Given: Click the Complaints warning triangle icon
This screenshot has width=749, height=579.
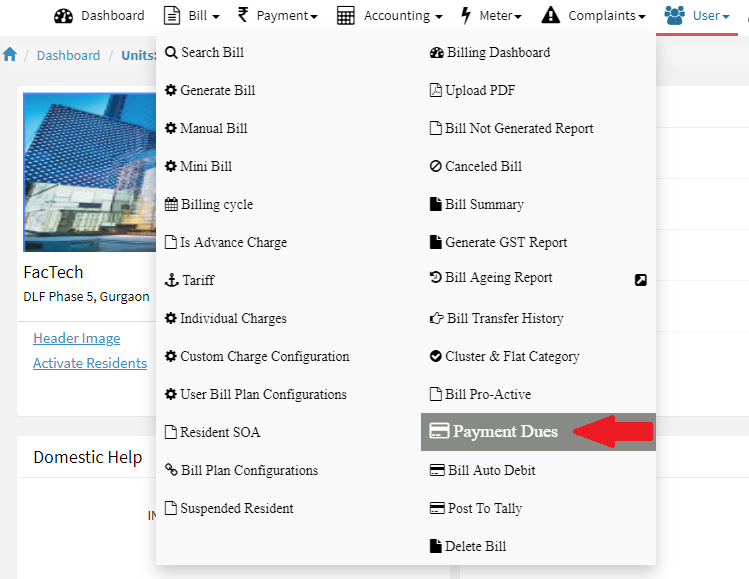Looking at the screenshot, I should 551,15.
